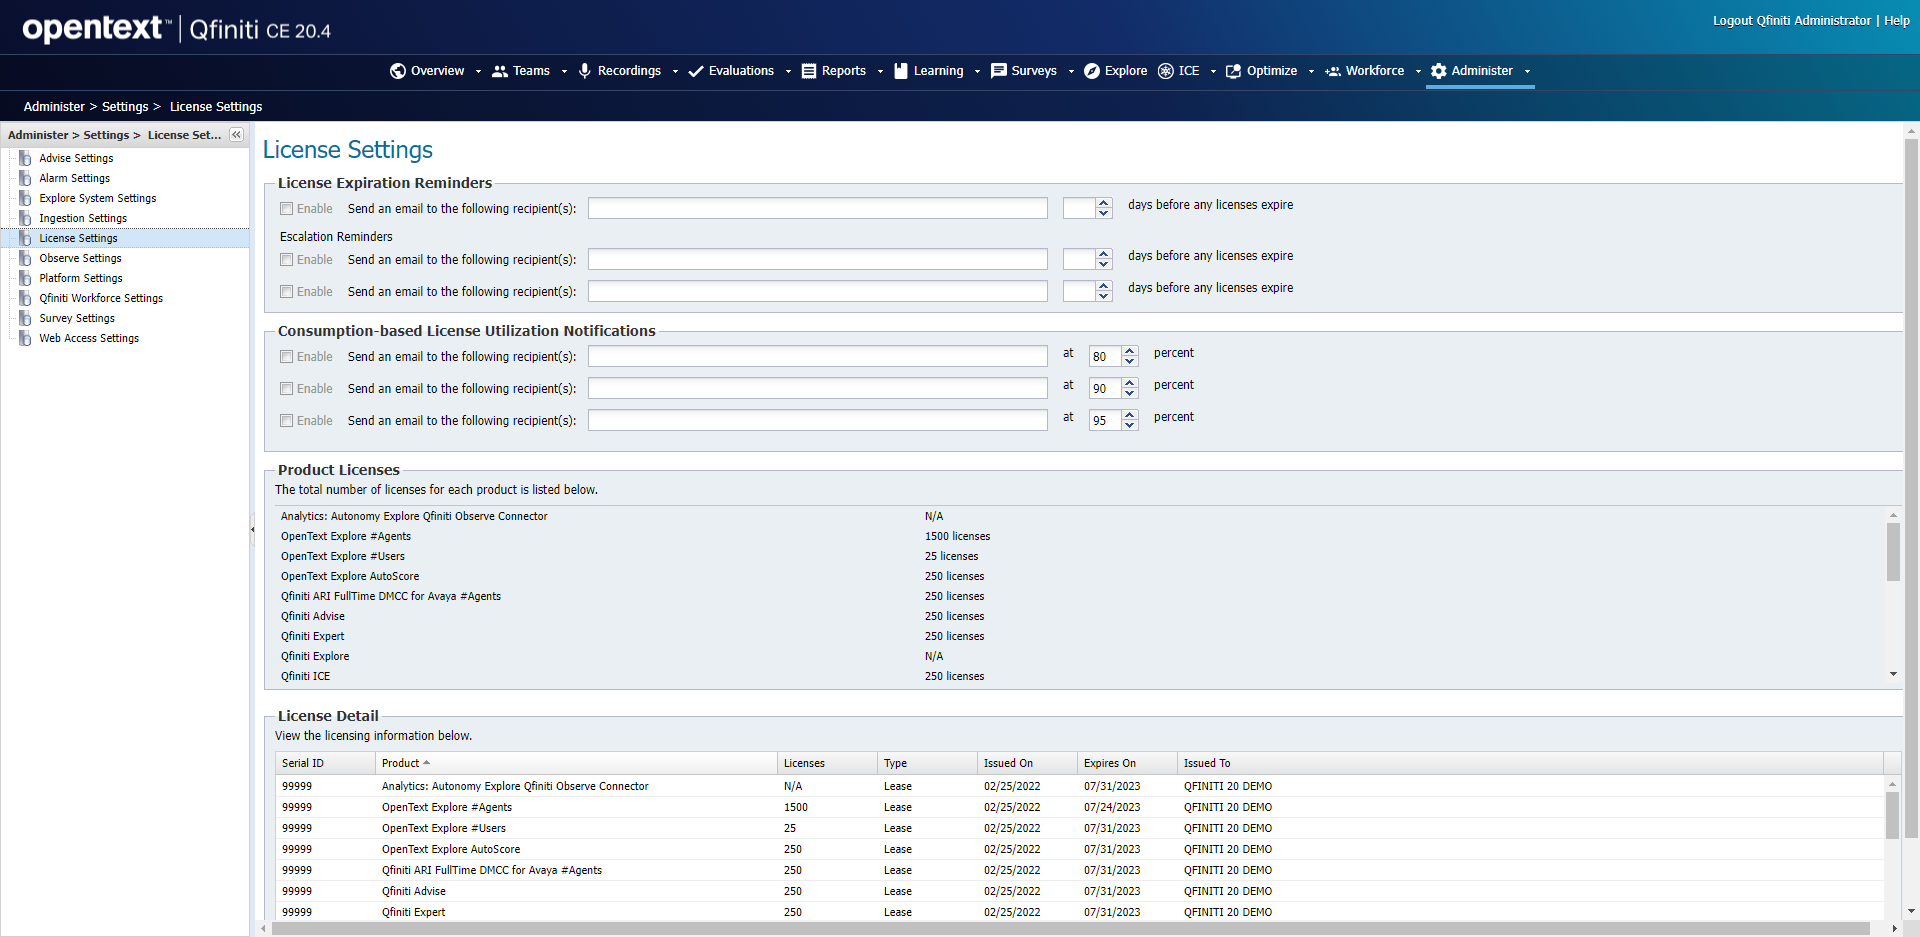Viewport: 1920px width, 937px height.
Task: Increase the 95 percent threshold with its stepper
Action: click(1129, 415)
